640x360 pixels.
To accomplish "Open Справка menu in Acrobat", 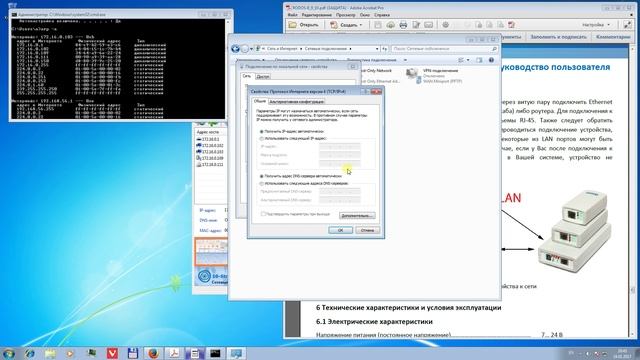I will (x=382, y=15).
